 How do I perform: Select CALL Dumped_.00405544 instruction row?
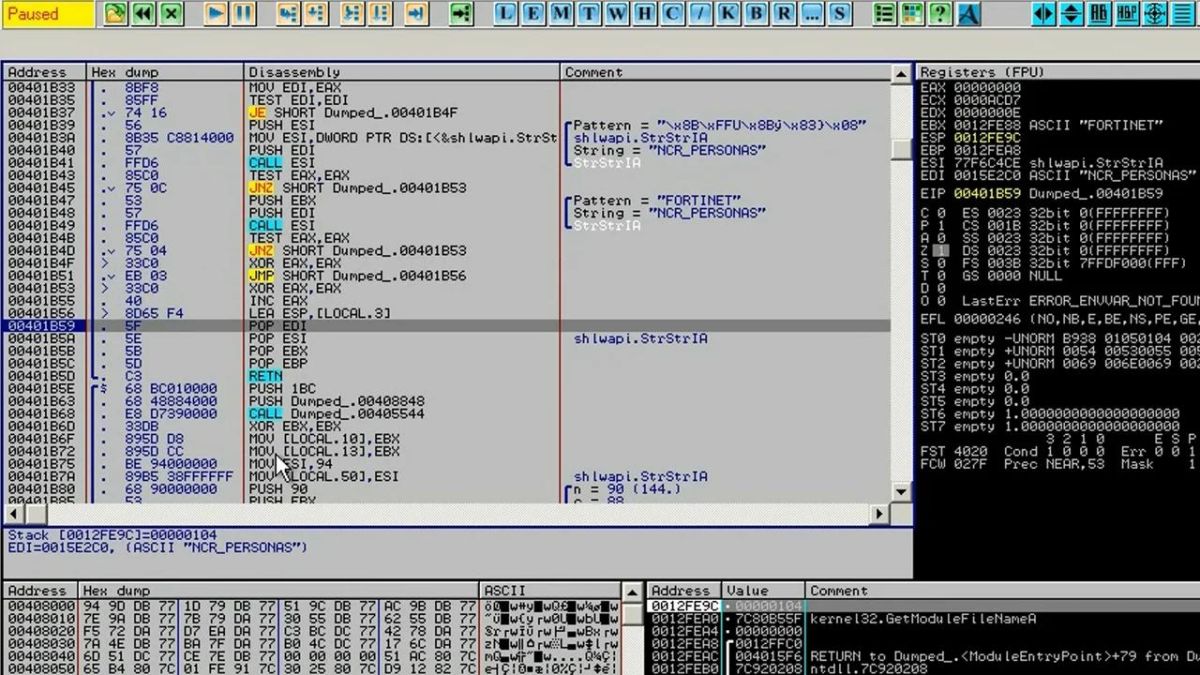coord(446,413)
